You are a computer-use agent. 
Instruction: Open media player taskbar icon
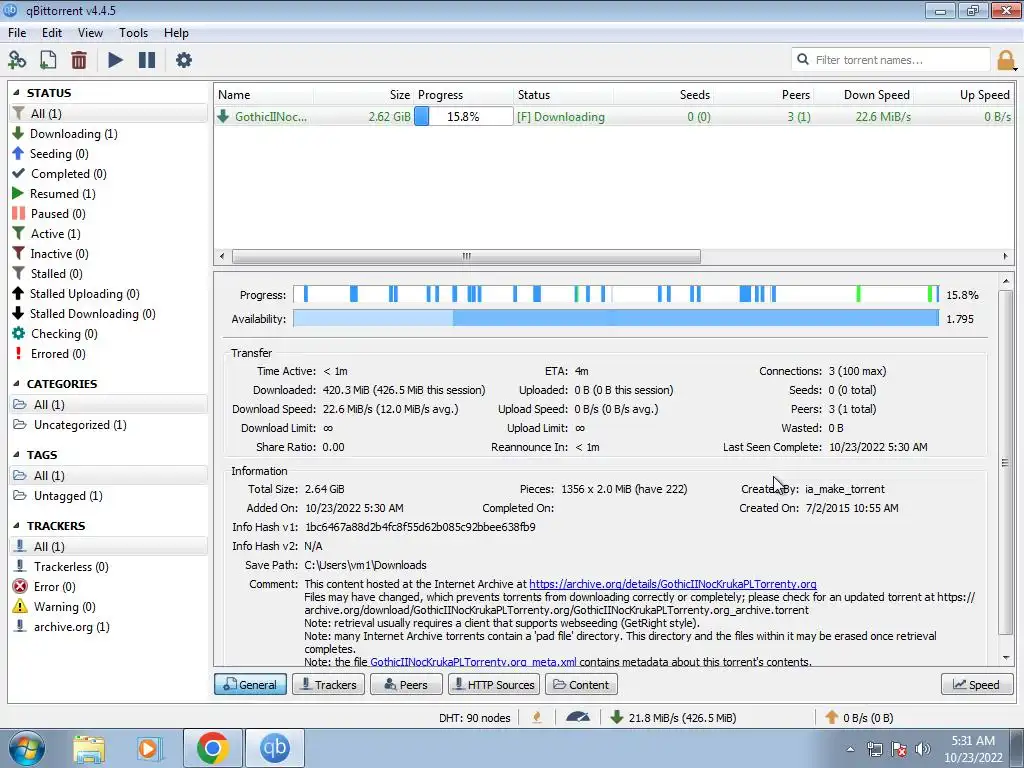click(149, 748)
